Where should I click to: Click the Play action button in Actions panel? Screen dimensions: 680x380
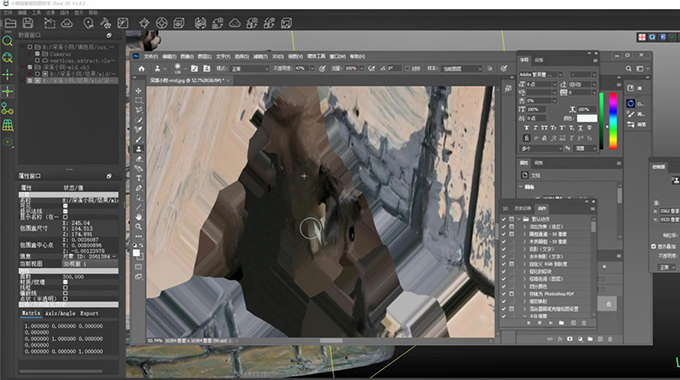coord(551,323)
